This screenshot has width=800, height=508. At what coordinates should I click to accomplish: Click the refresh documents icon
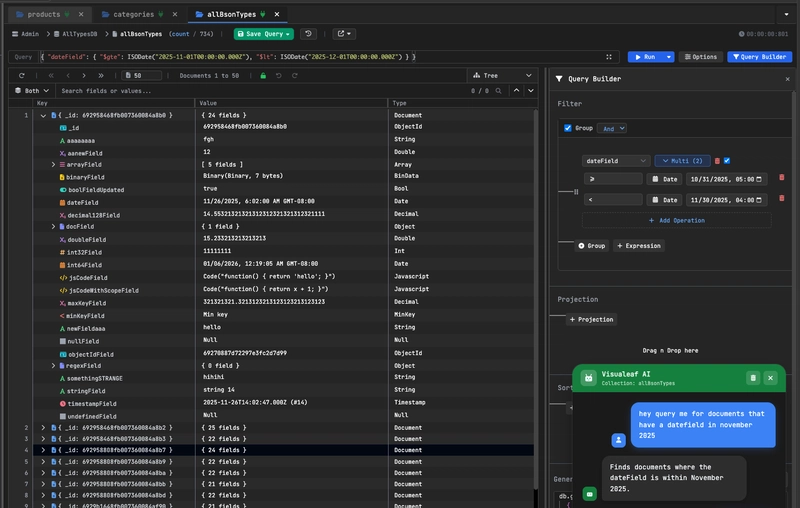pos(21,75)
